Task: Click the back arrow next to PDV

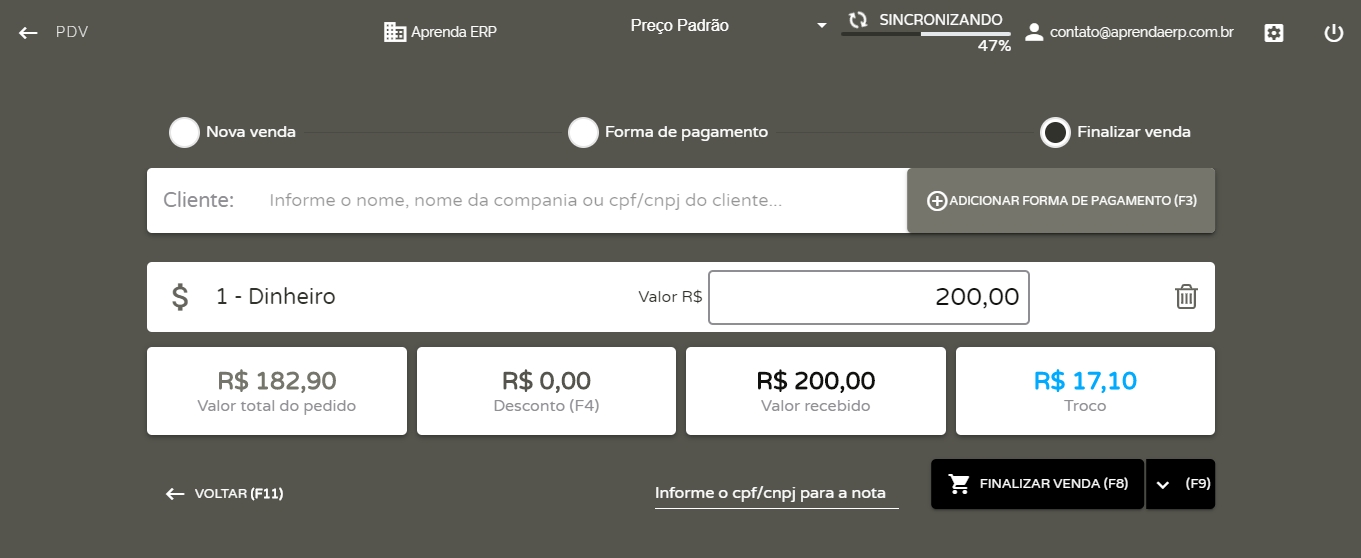Action: pos(28,32)
